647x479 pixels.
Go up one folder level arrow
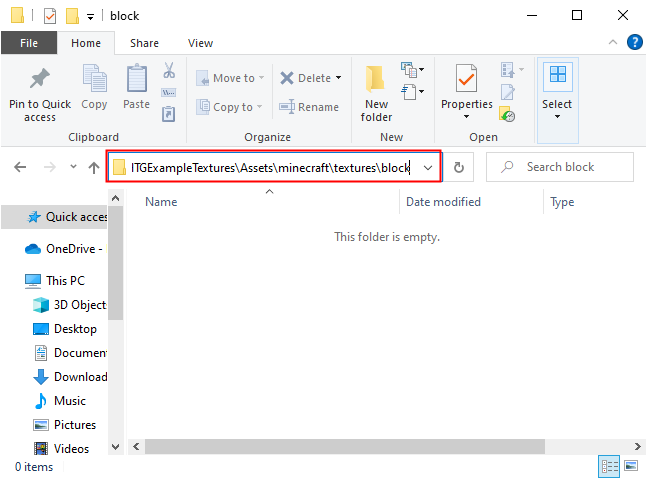click(94, 168)
